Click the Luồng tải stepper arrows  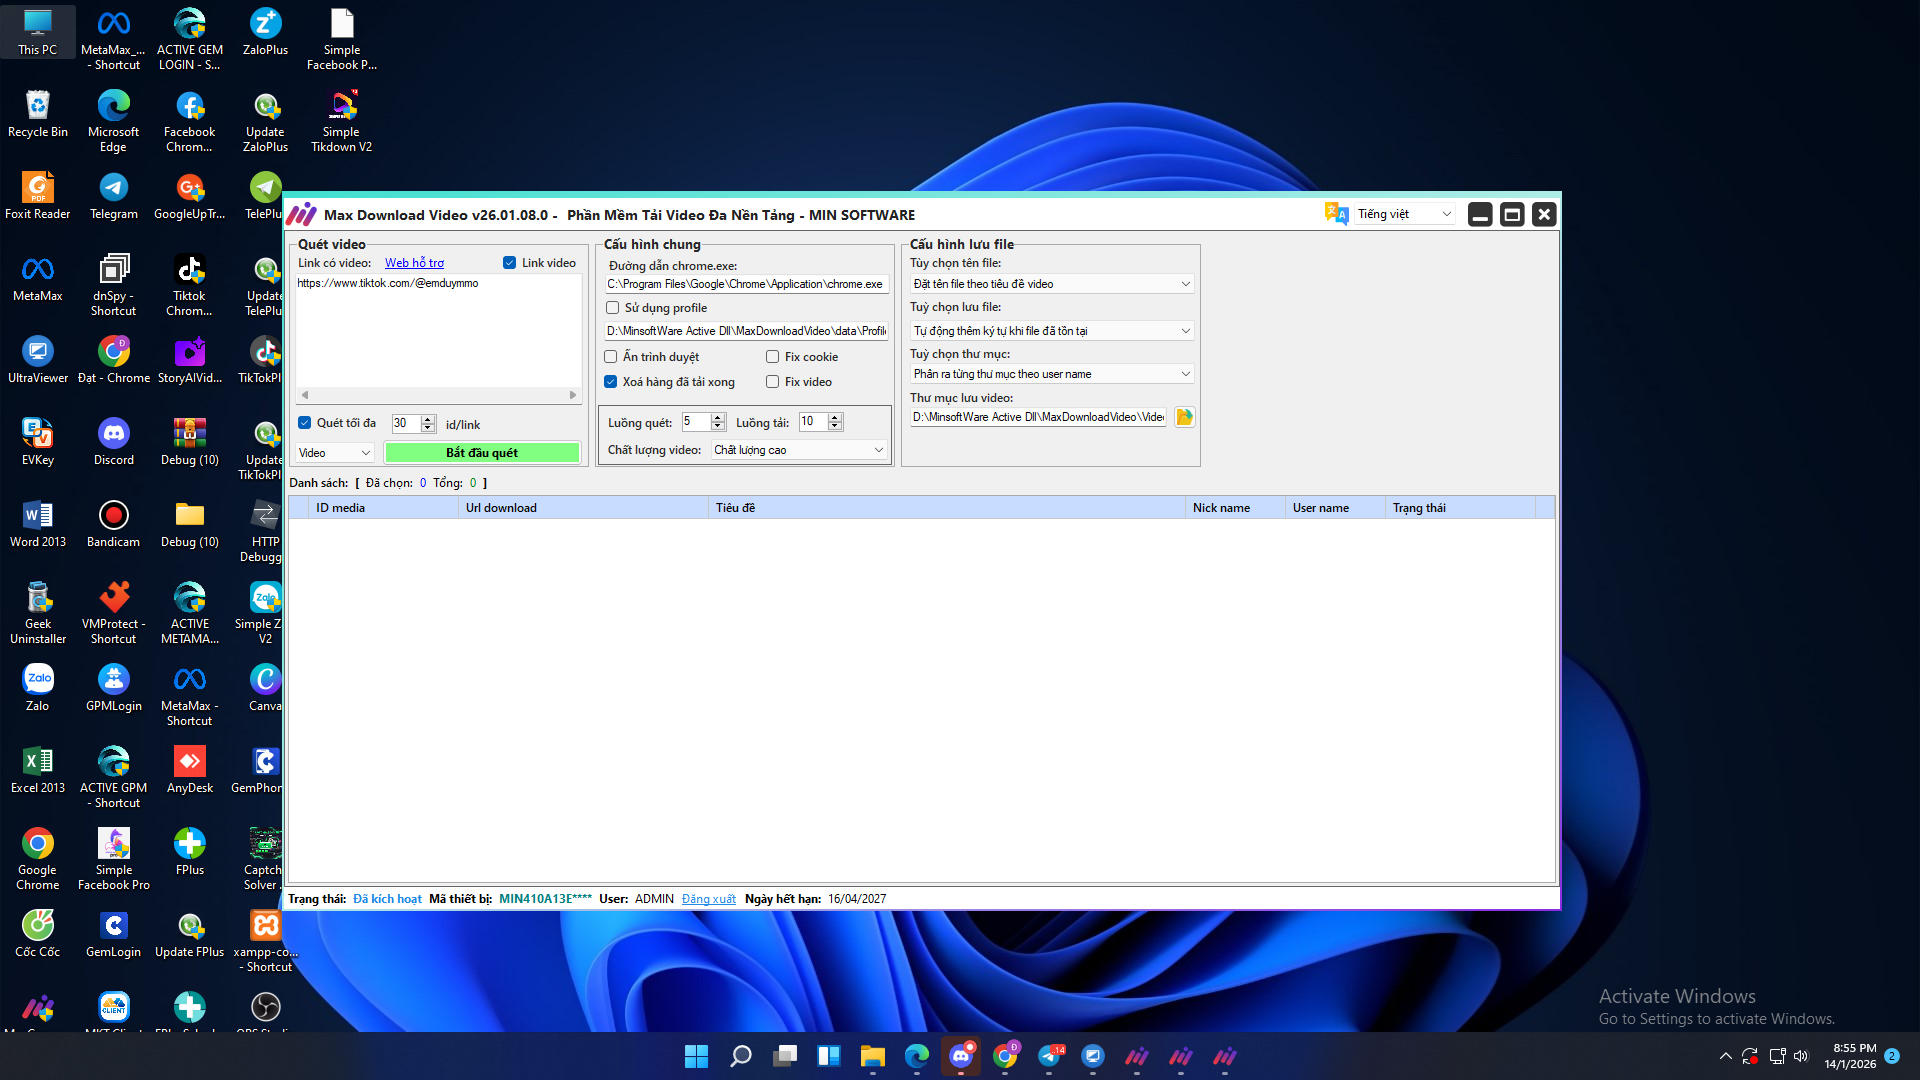click(x=836, y=422)
